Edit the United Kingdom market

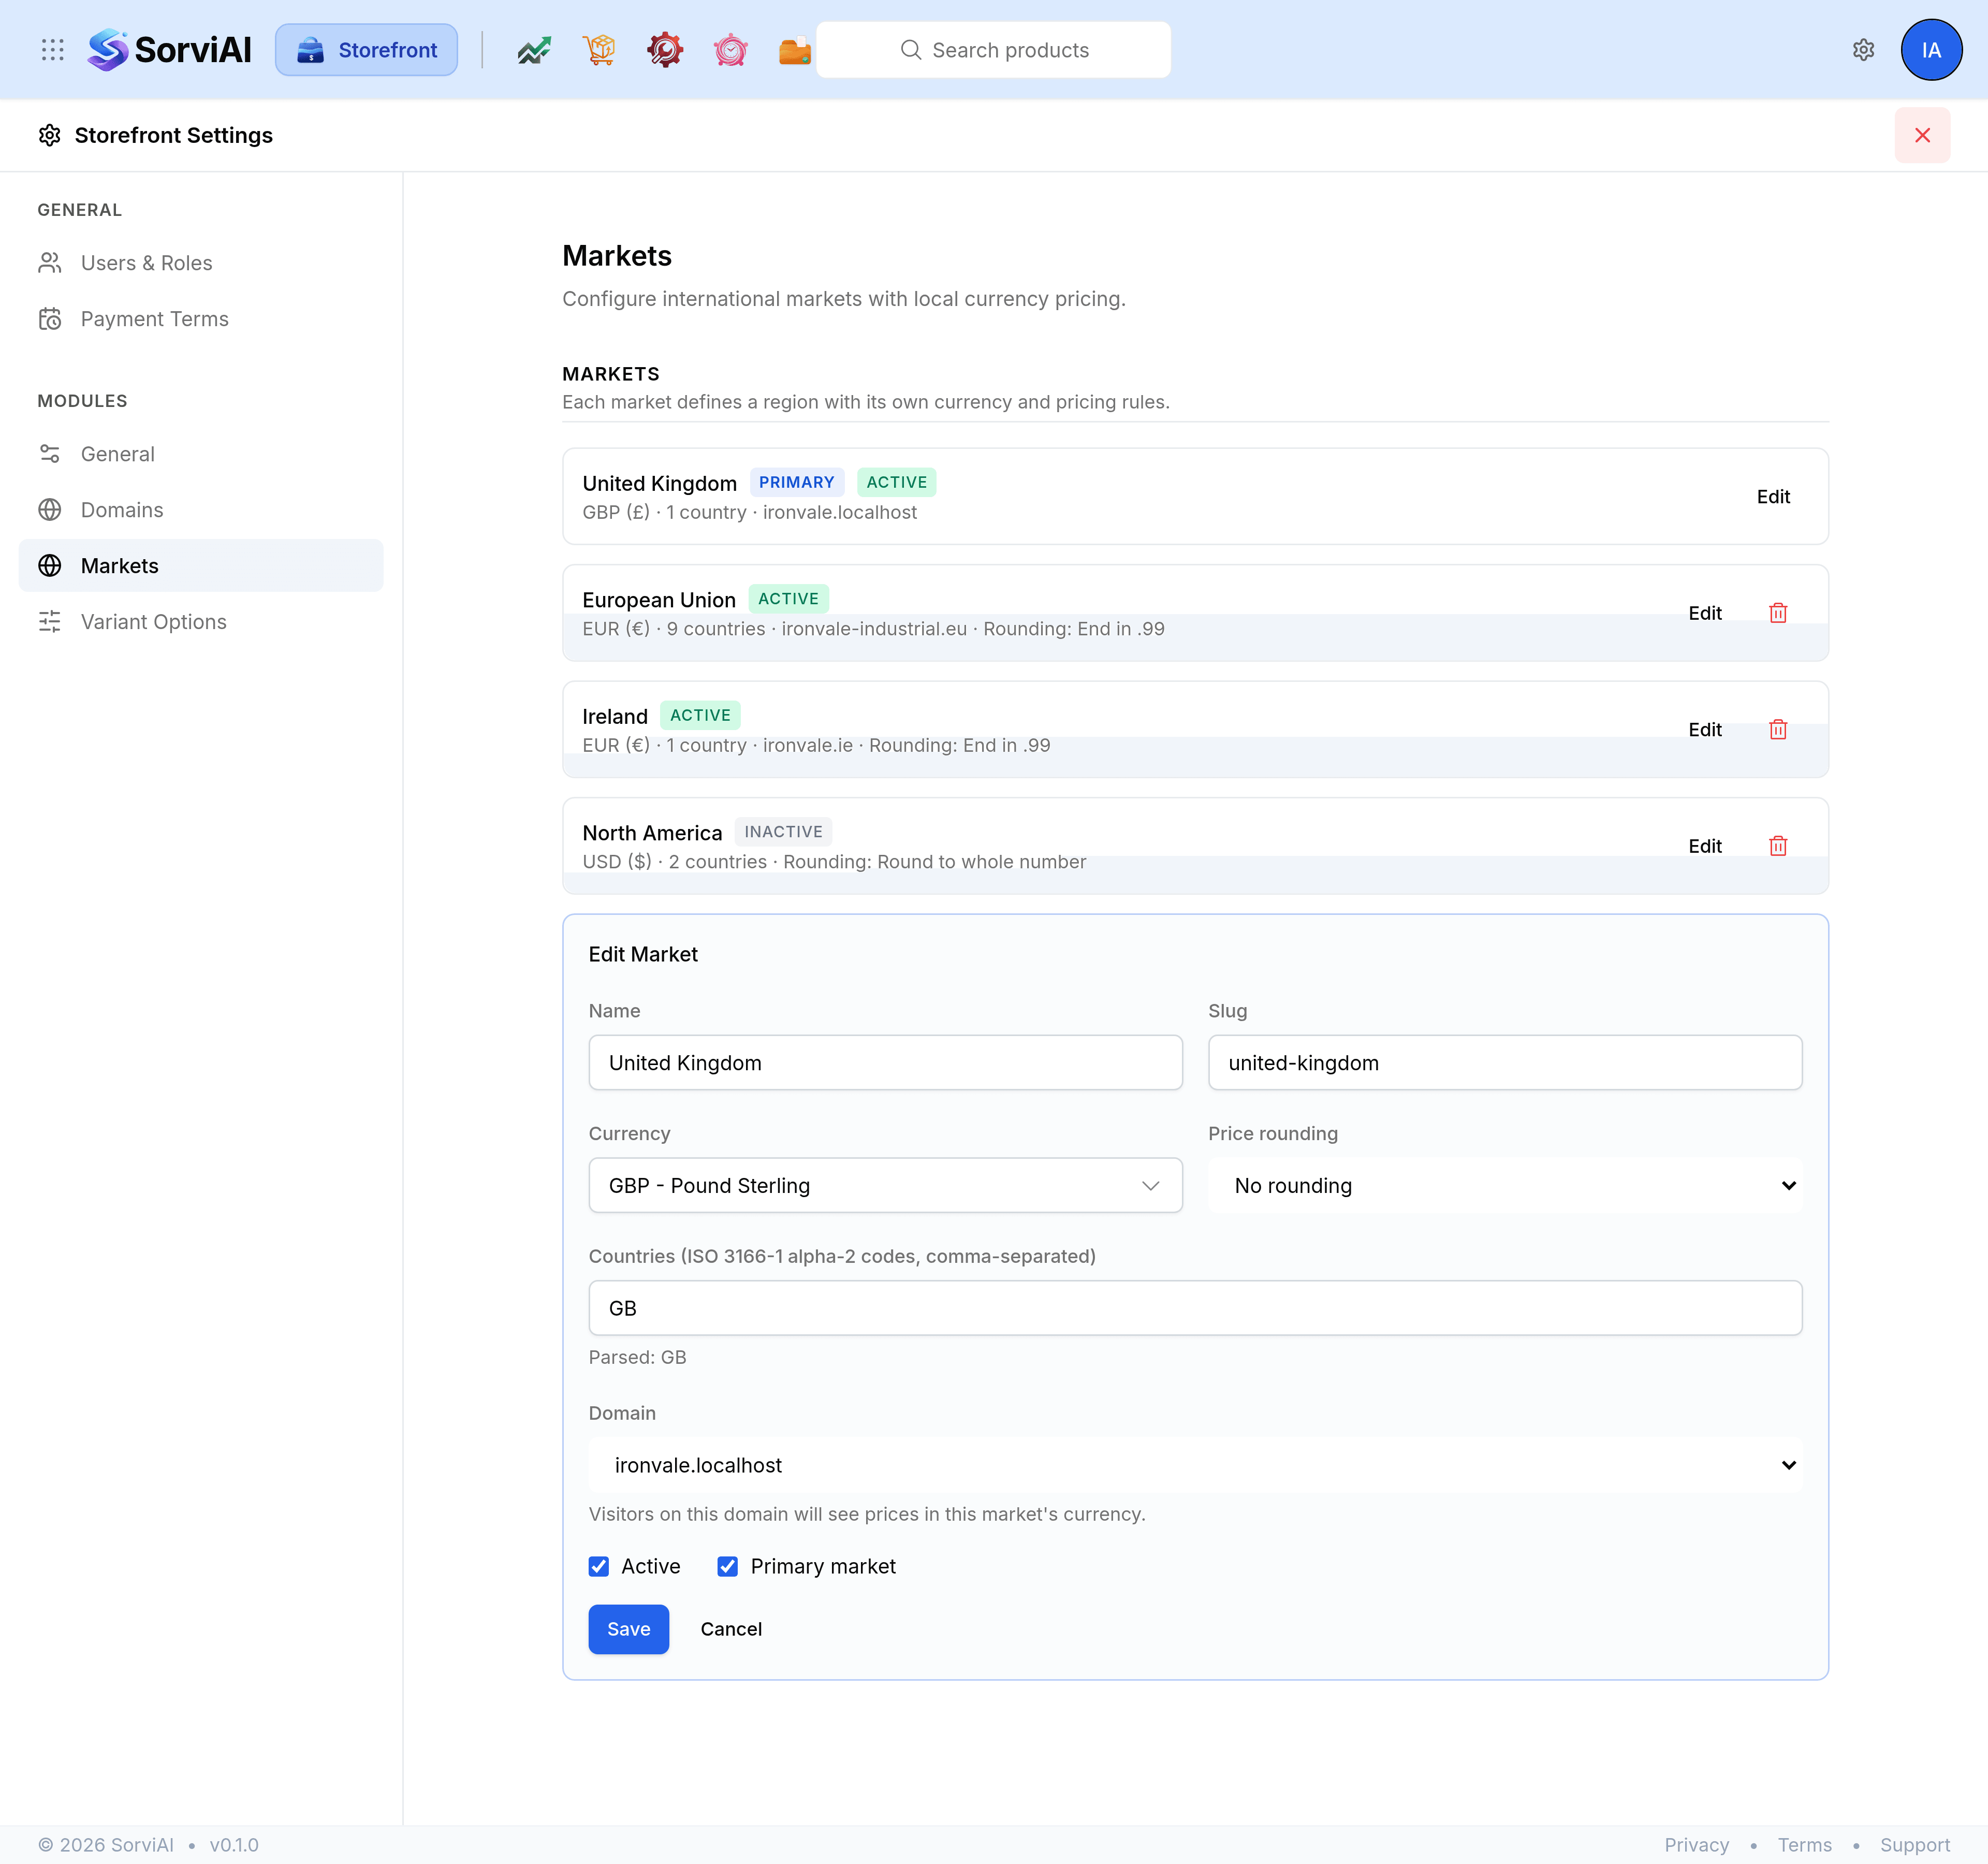pos(1773,497)
